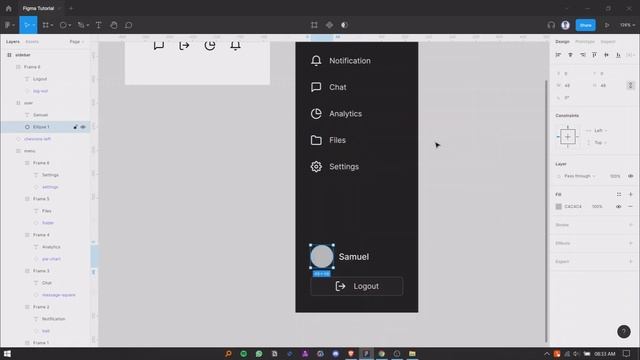This screenshot has width=640, height=360.
Task: Click the Align left icon
Action: [558, 55]
